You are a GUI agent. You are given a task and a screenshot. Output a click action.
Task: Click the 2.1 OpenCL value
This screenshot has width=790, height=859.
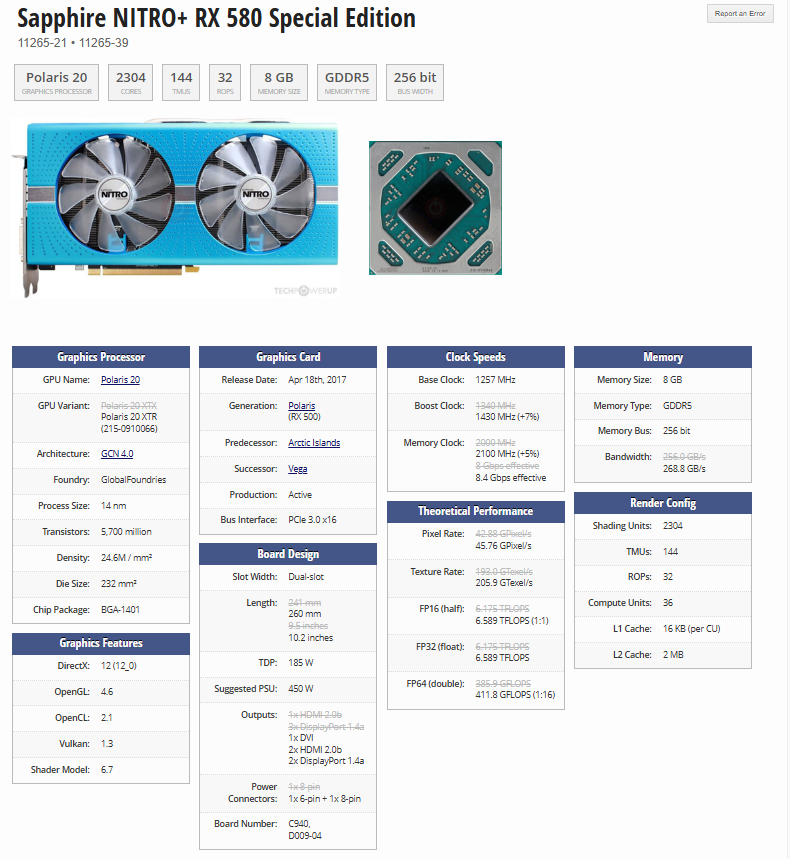point(106,718)
